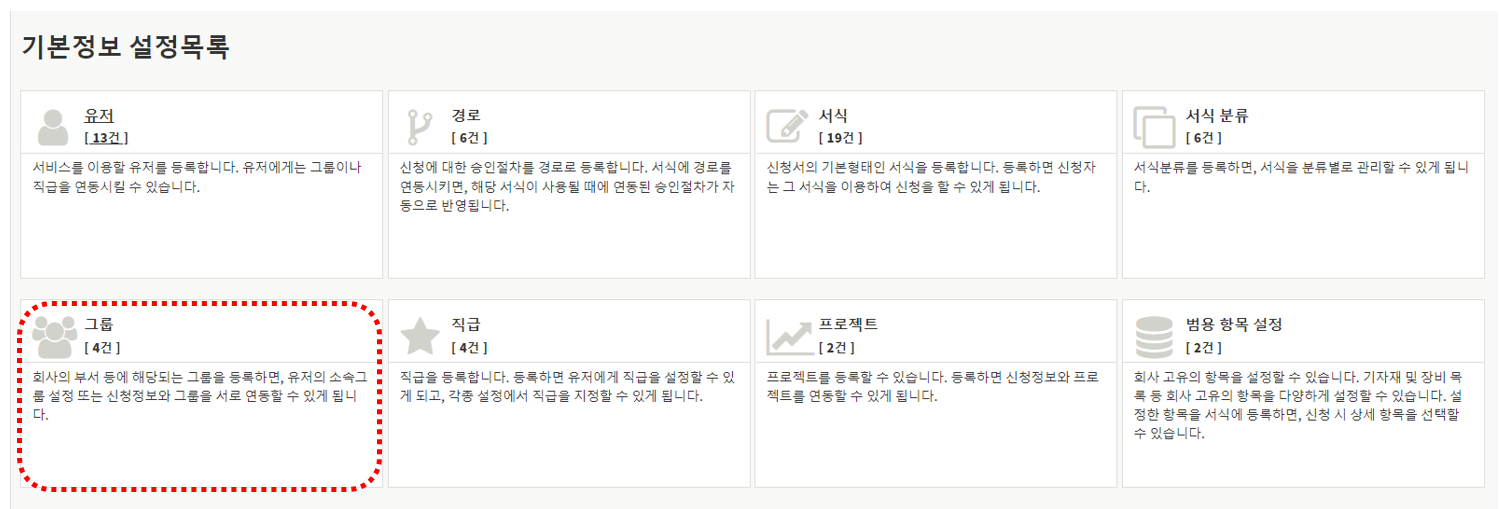This screenshot has height=509, width=1501.
Task: Click the 유저 person silhouette icon
Action: click(52, 127)
